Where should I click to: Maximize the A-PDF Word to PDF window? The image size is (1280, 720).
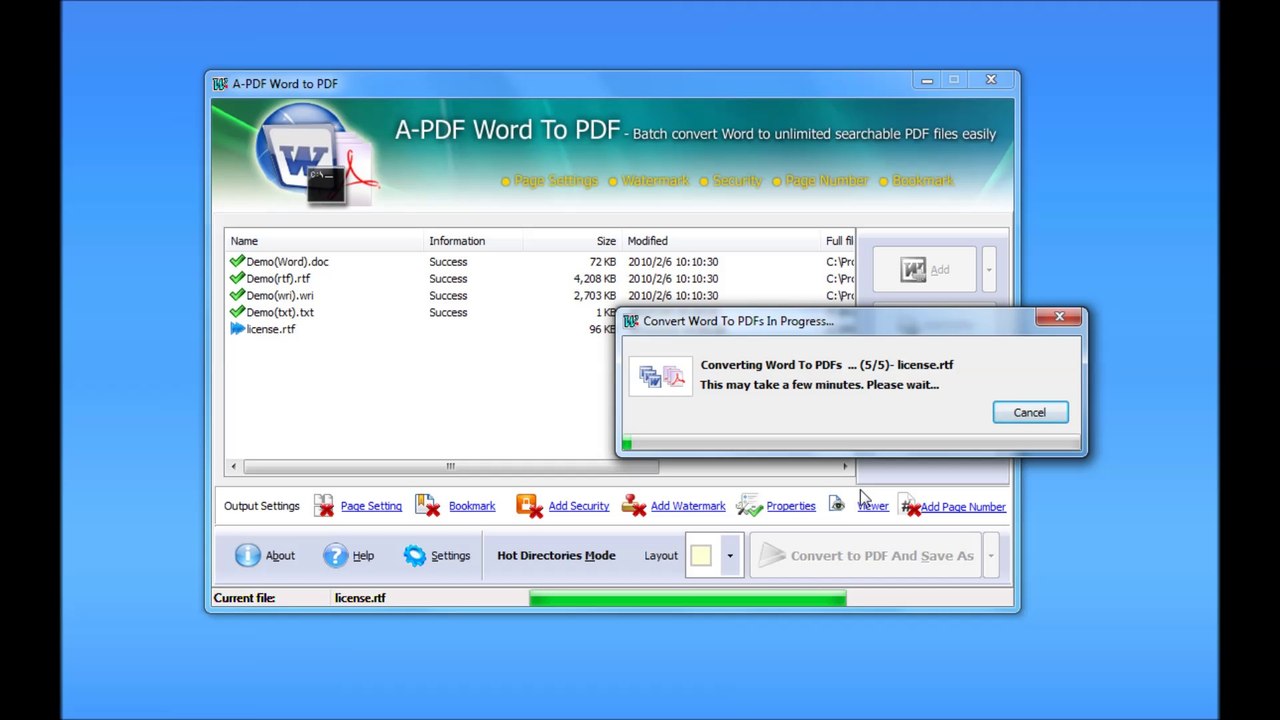click(954, 80)
